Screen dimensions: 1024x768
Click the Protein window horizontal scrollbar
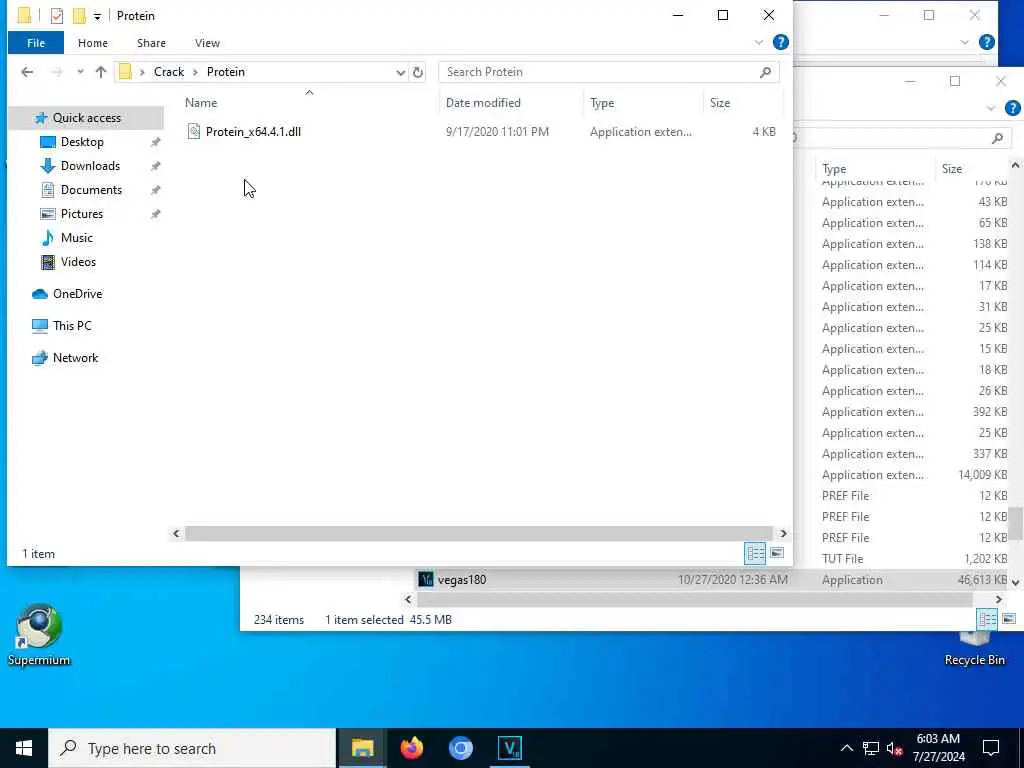[x=479, y=534]
